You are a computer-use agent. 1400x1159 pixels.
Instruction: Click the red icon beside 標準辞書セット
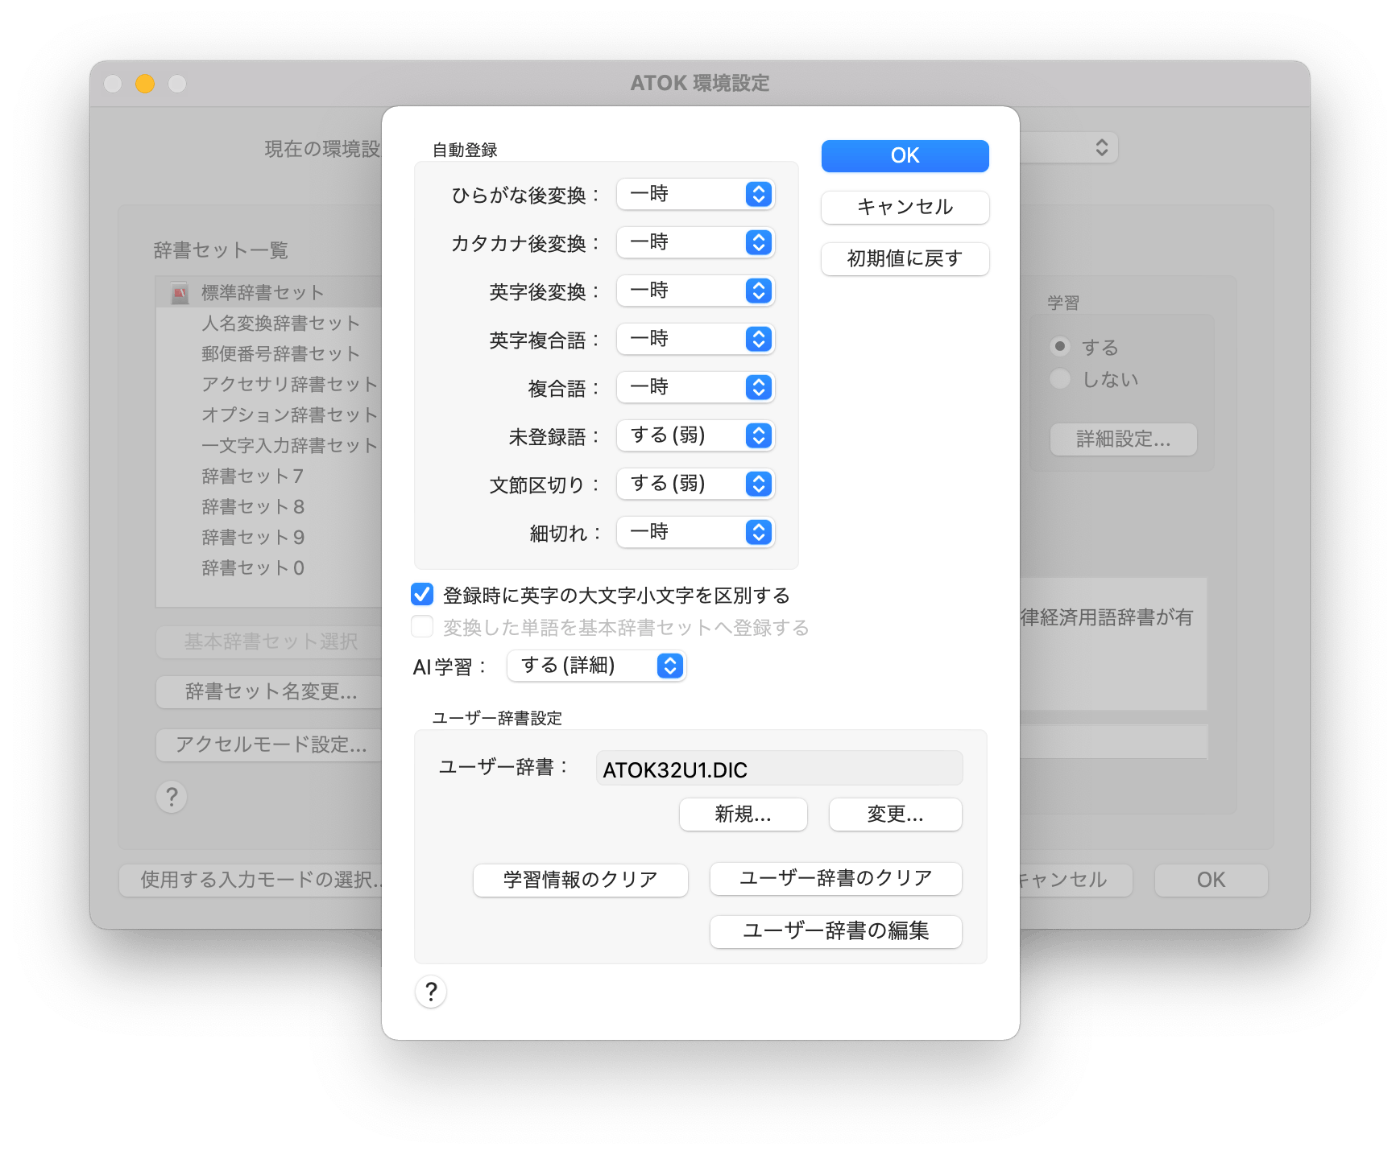pyautogui.click(x=180, y=294)
